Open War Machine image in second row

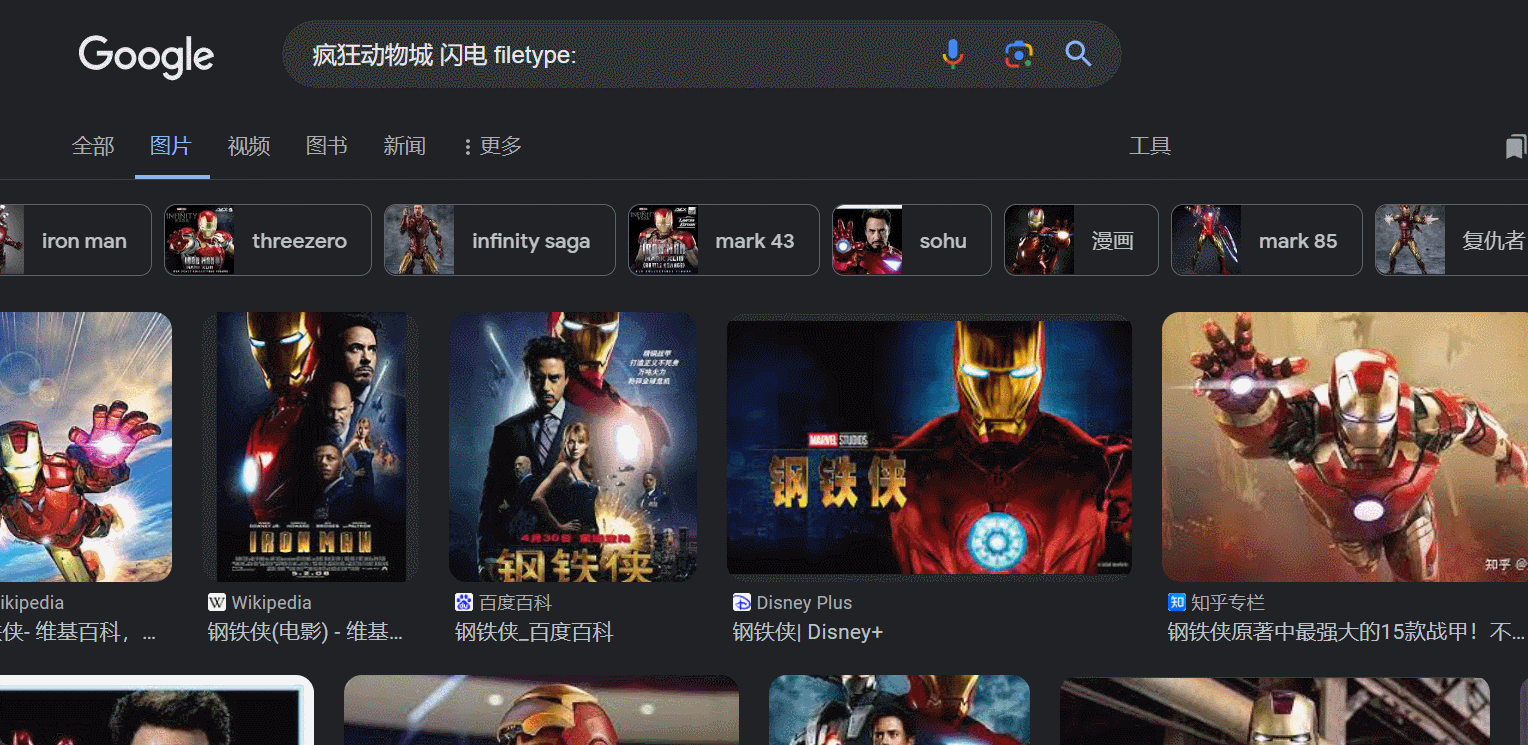(x=899, y=710)
